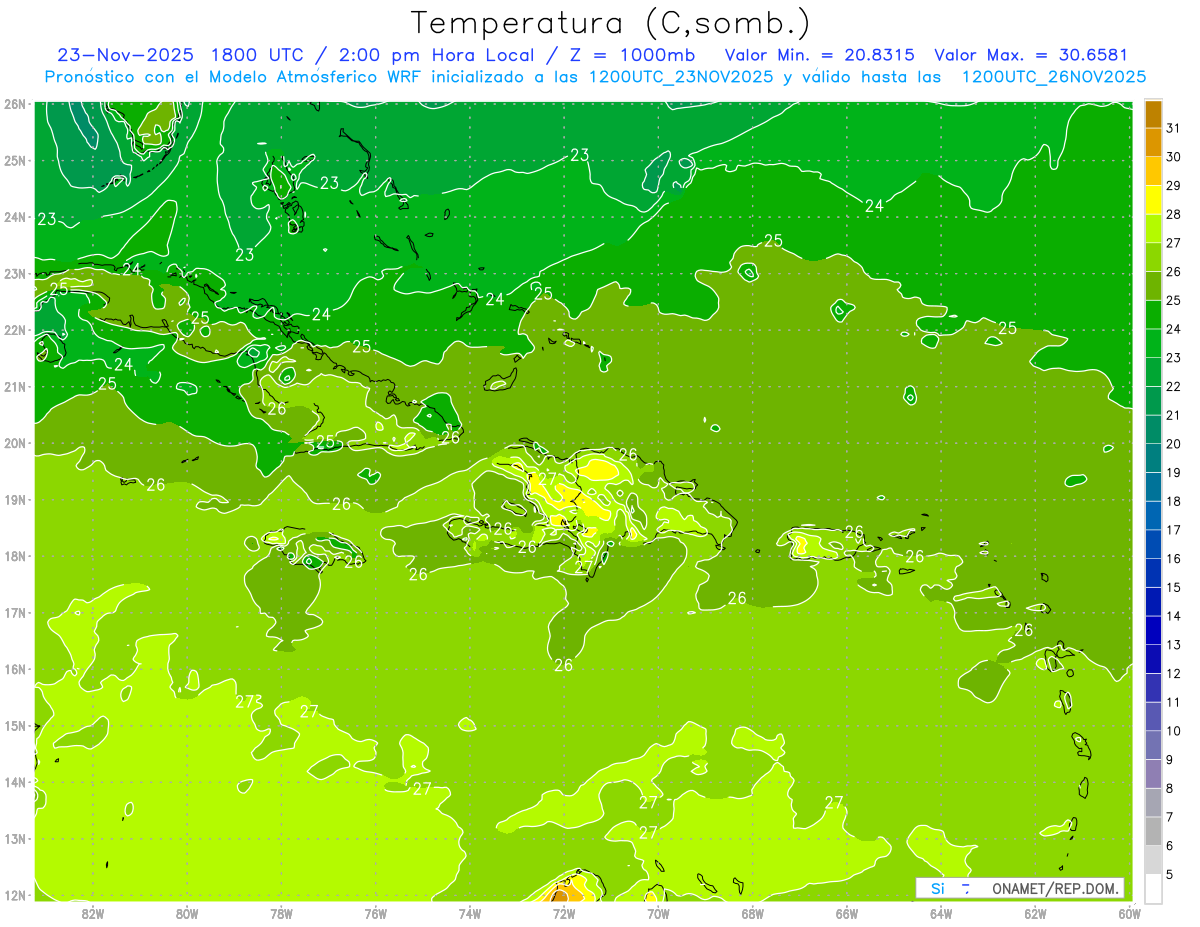Image resolution: width=1200 pixels, height=927 pixels.
Task: Click the '74W' longitude axis label
Action: tap(469, 913)
